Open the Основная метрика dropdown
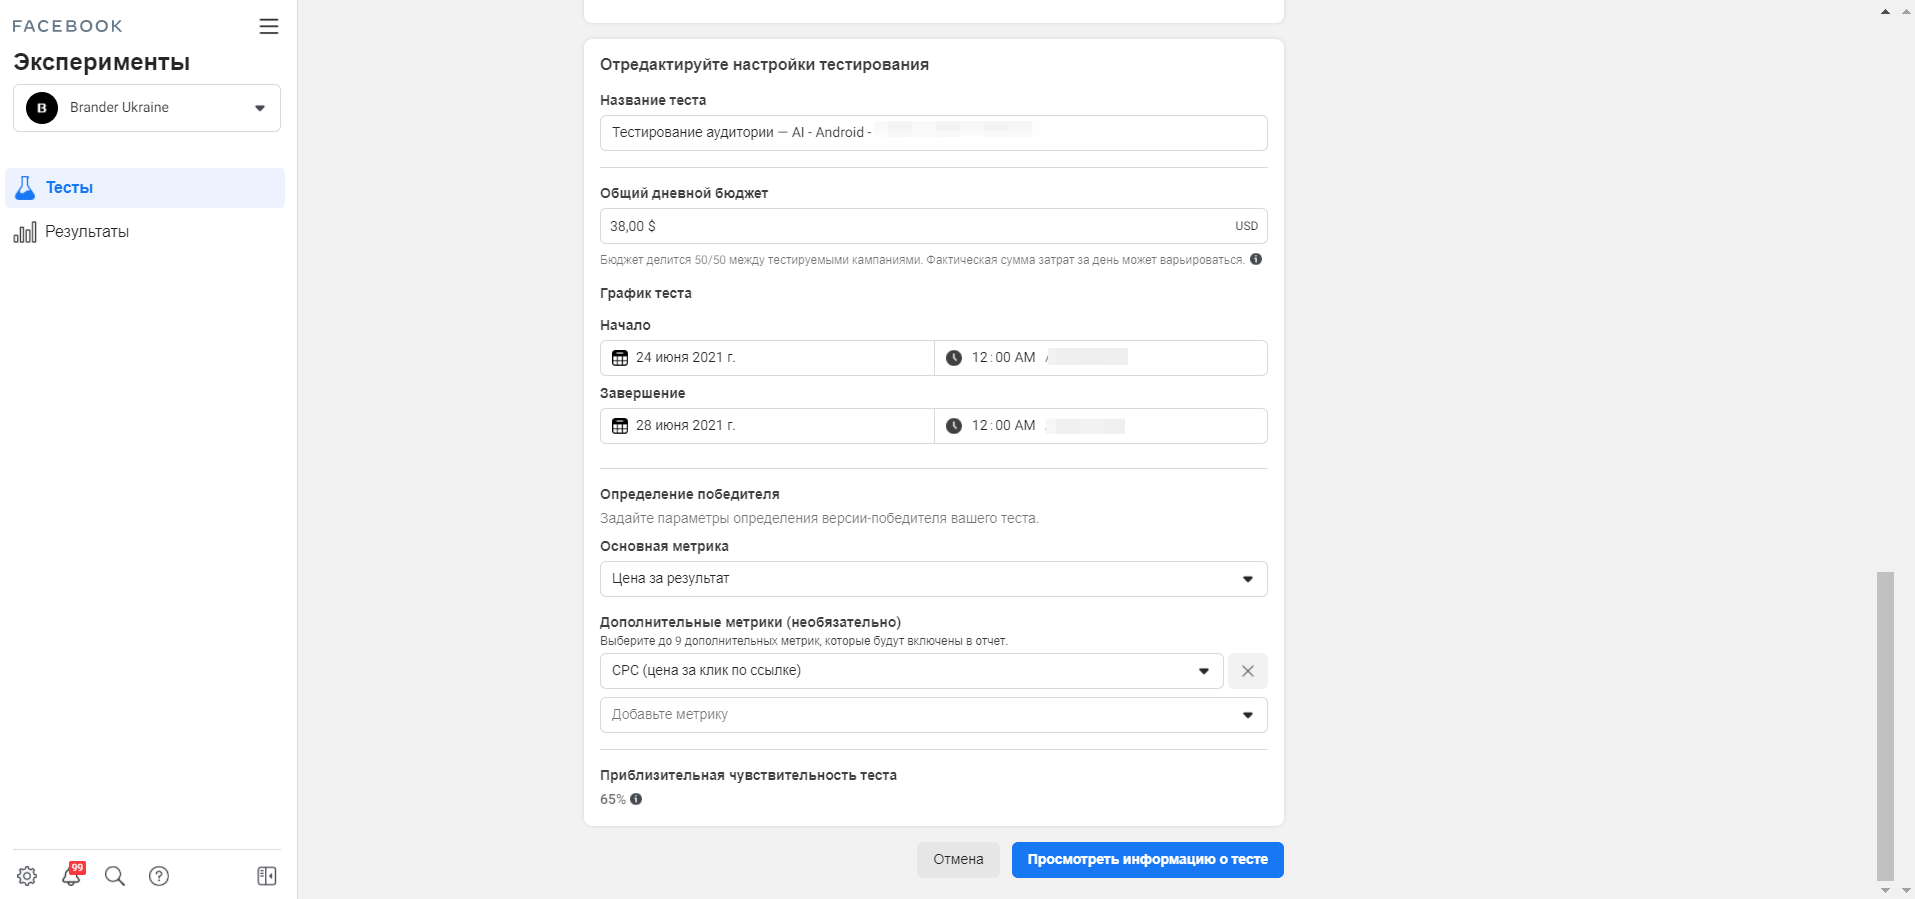Screen dimensions: 1915x899 click(933, 579)
